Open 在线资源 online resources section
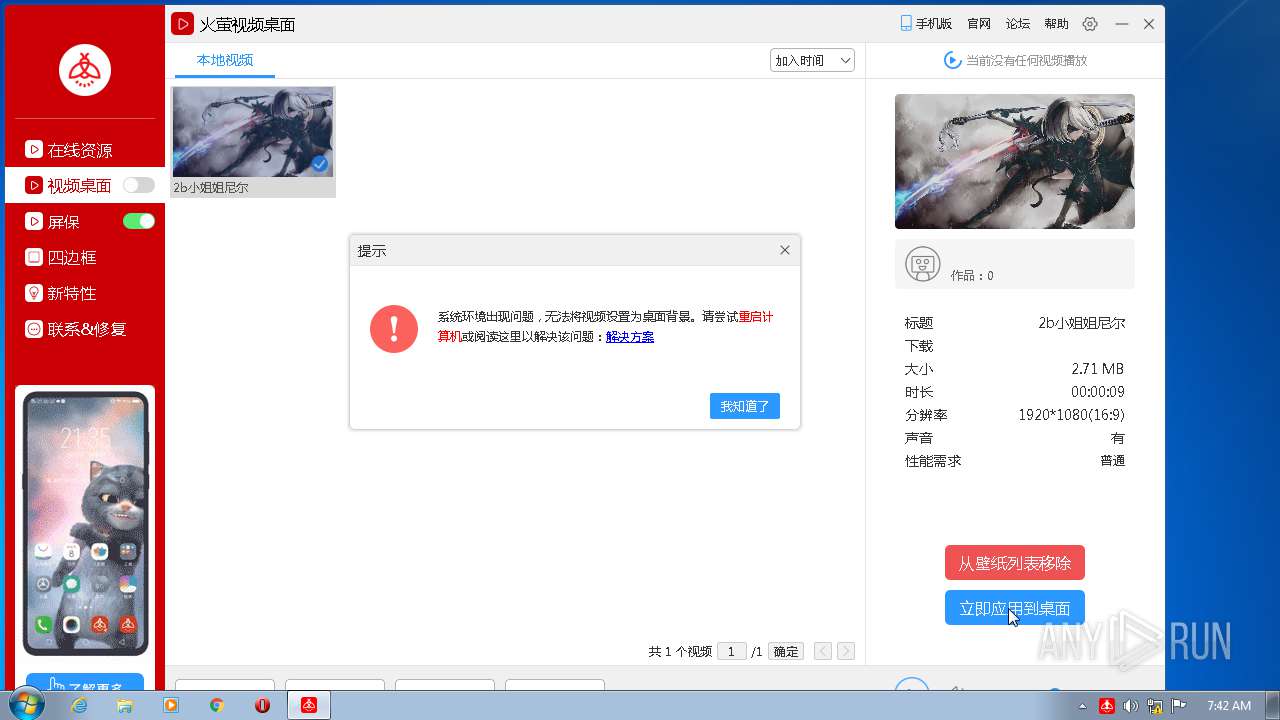Image resolution: width=1280 pixels, height=720 pixels. (80, 150)
